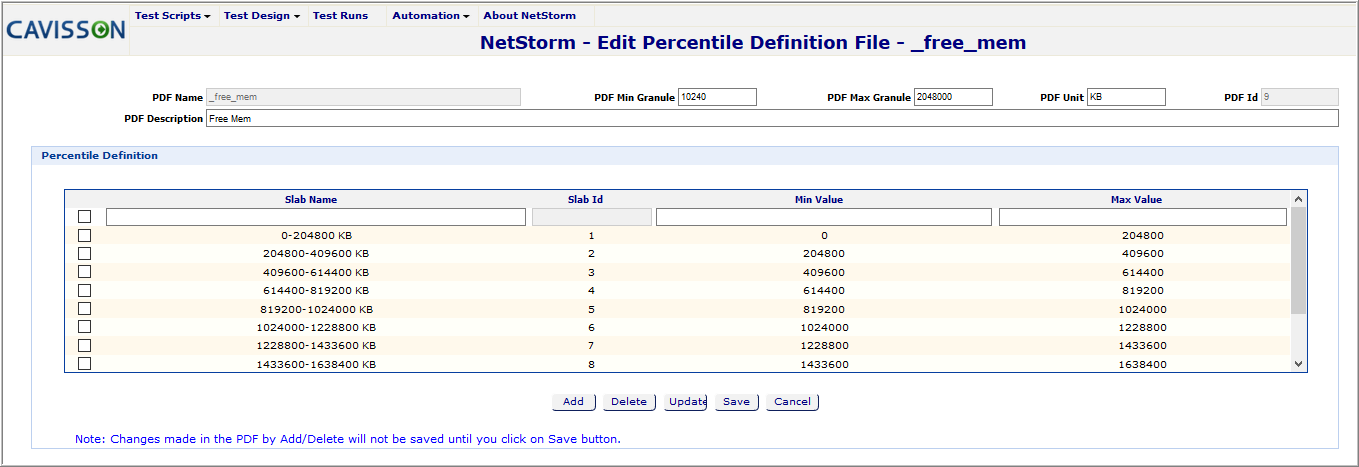1359x467 pixels.
Task: Click Slab Id cell '5'
Action: click(x=591, y=309)
